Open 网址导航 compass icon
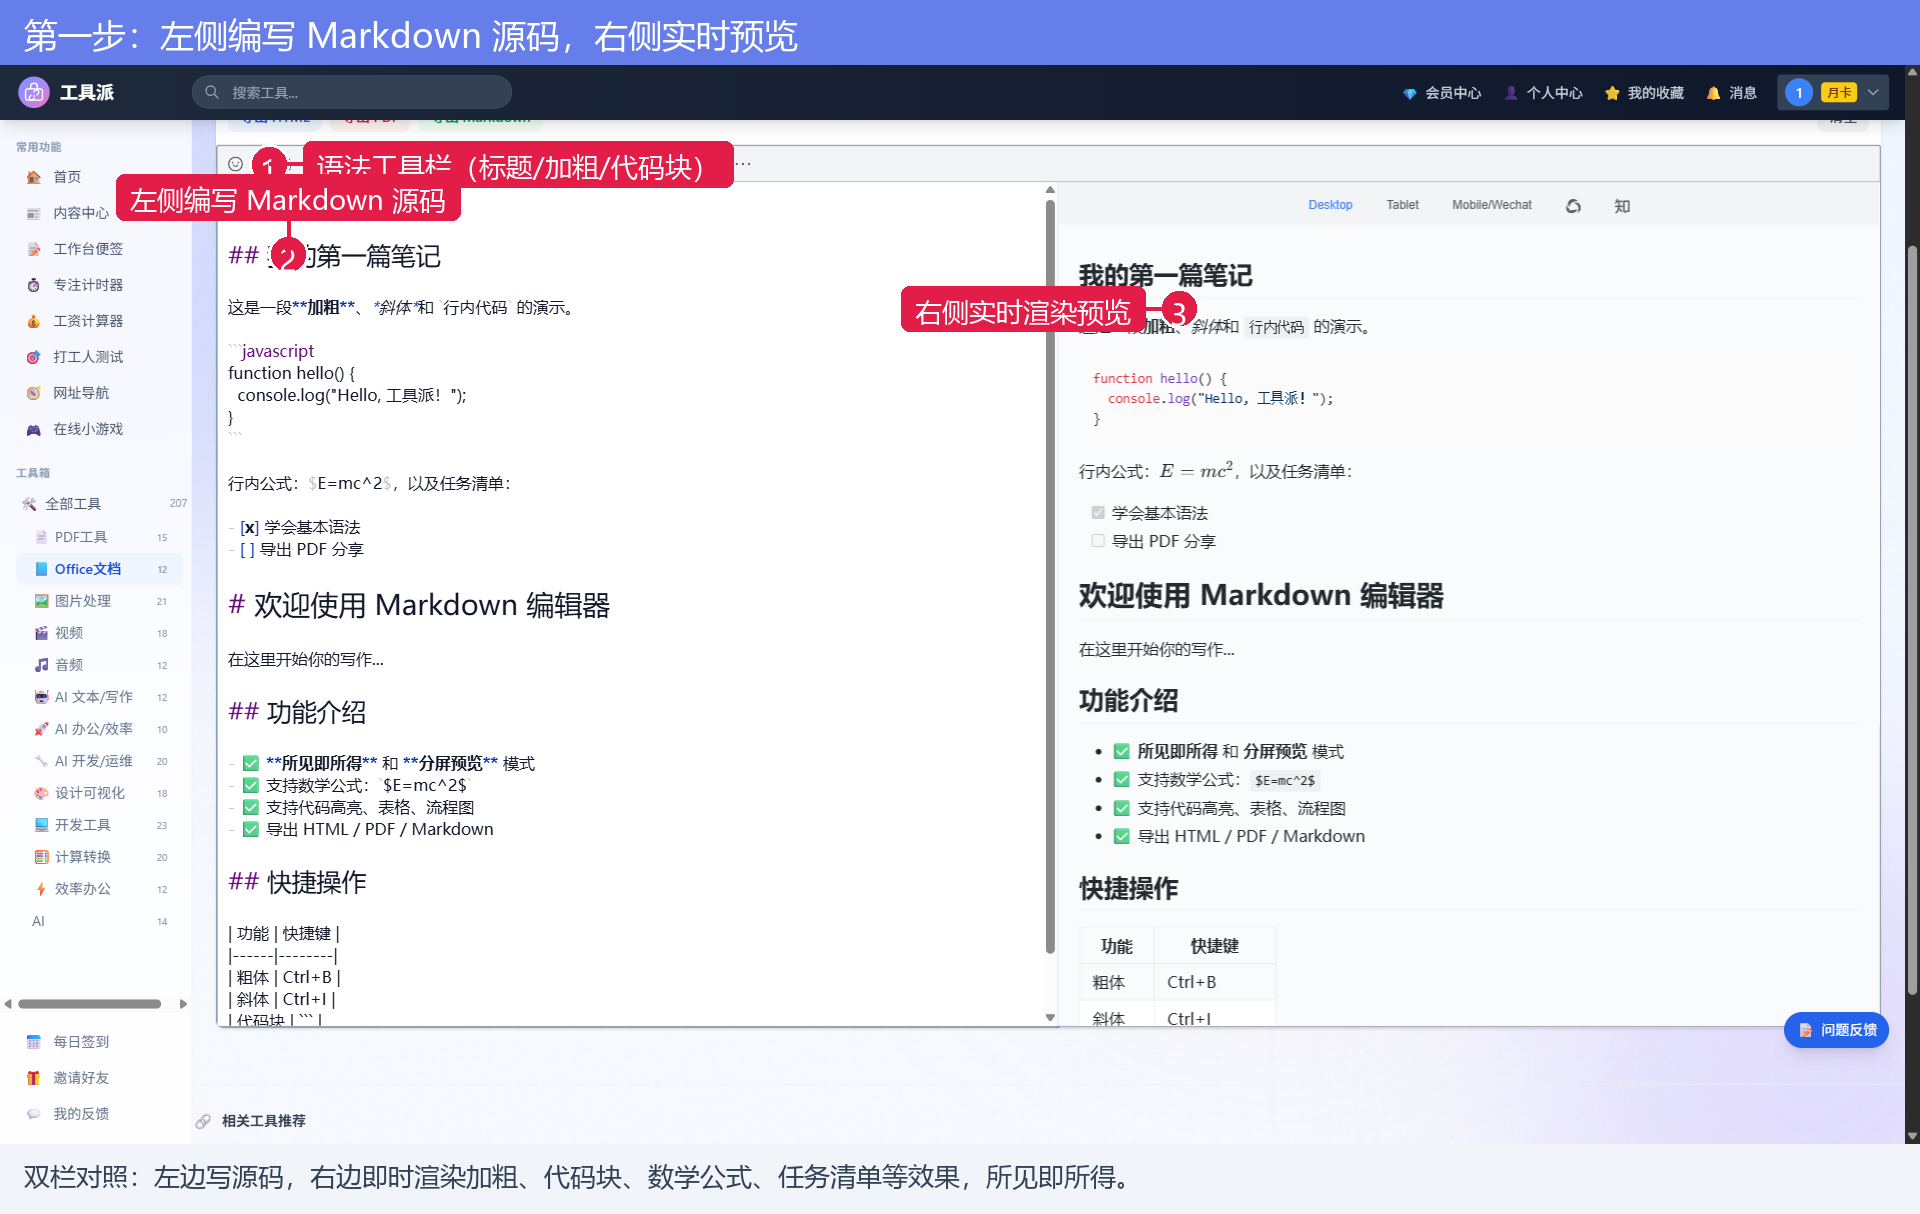 click(34, 393)
